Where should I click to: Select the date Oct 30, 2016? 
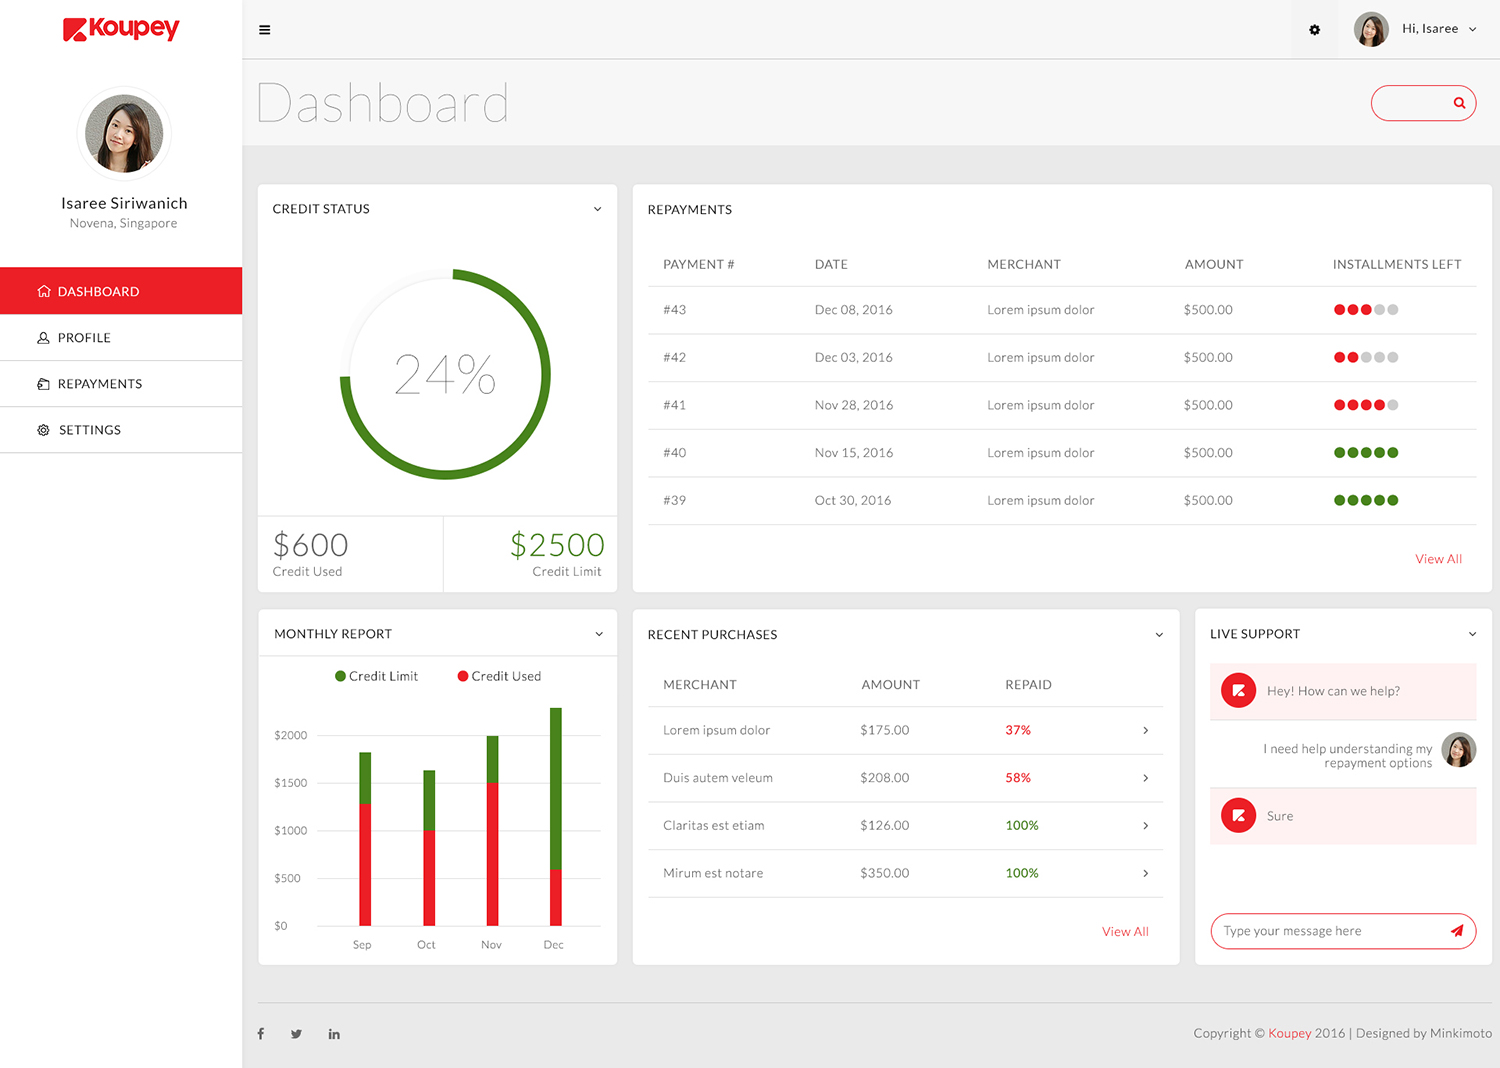pyautogui.click(x=853, y=500)
